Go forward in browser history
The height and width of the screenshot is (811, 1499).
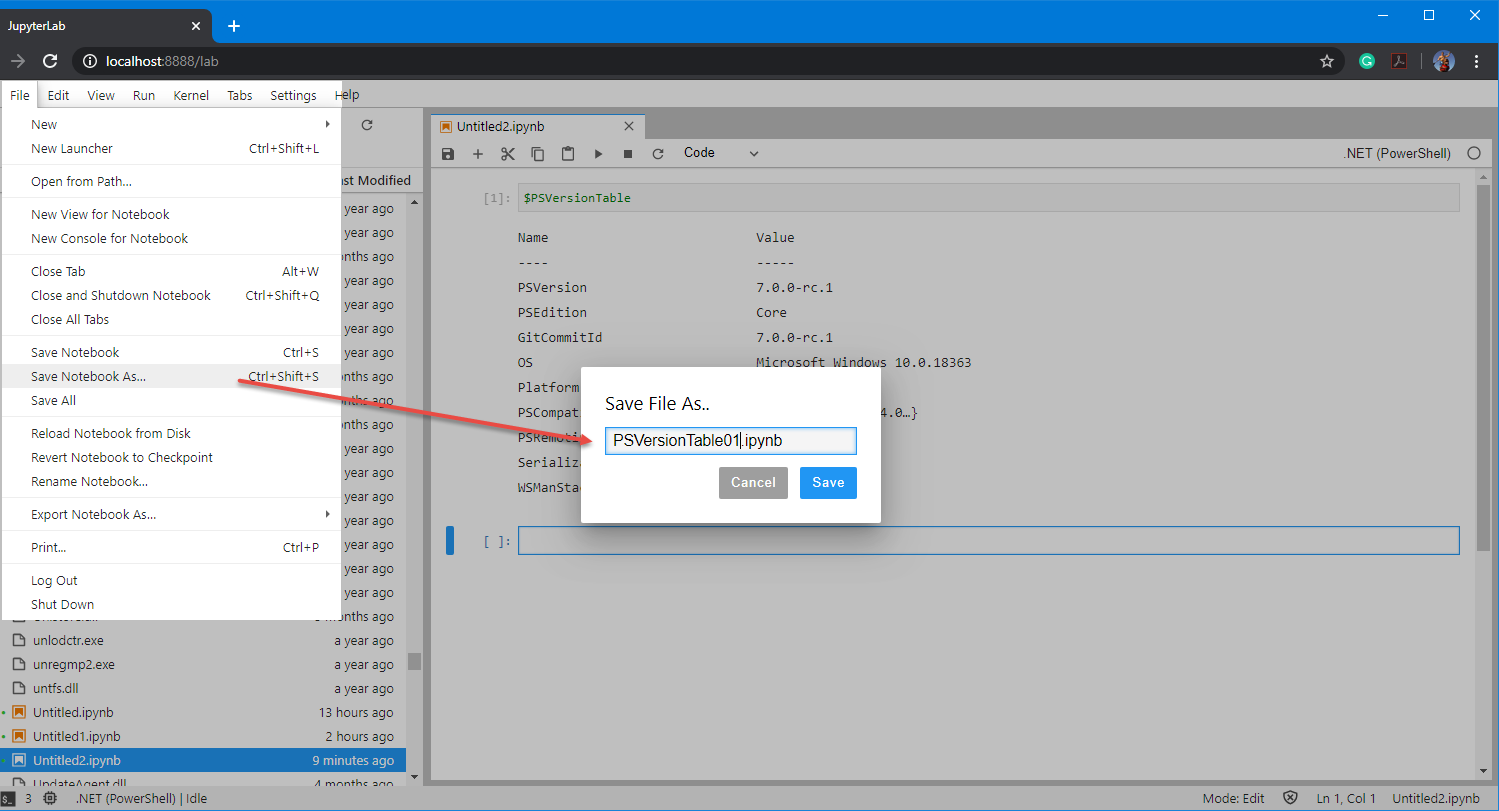17,61
